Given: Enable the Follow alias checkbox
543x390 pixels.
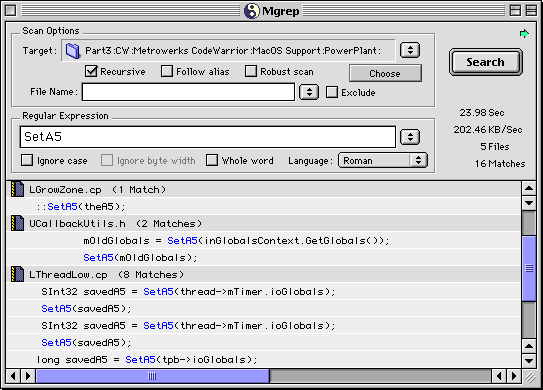Looking at the screenshot, I should 167,71.
